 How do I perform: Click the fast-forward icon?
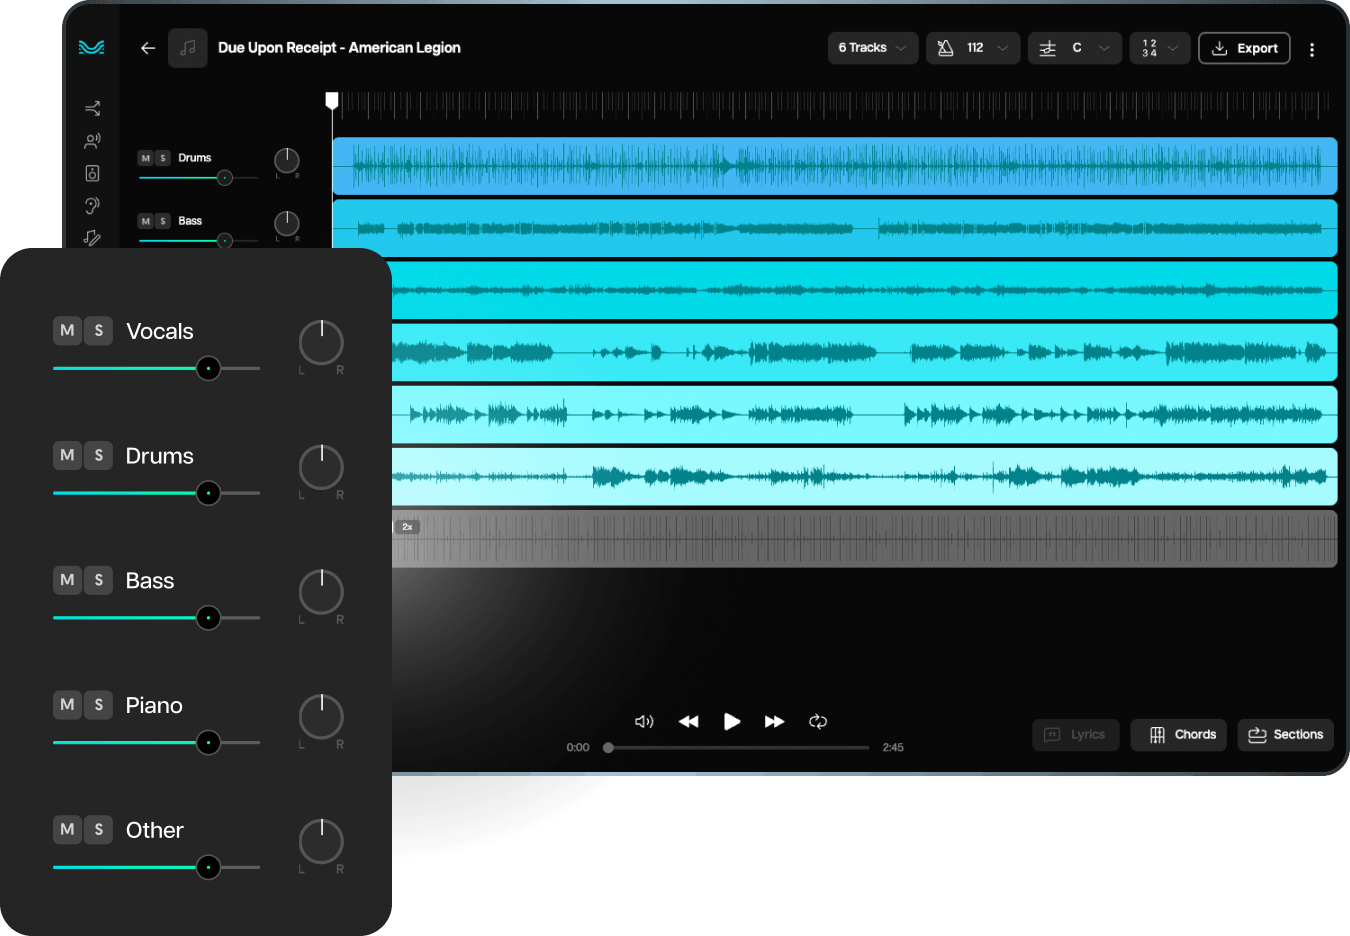[774, 721]
